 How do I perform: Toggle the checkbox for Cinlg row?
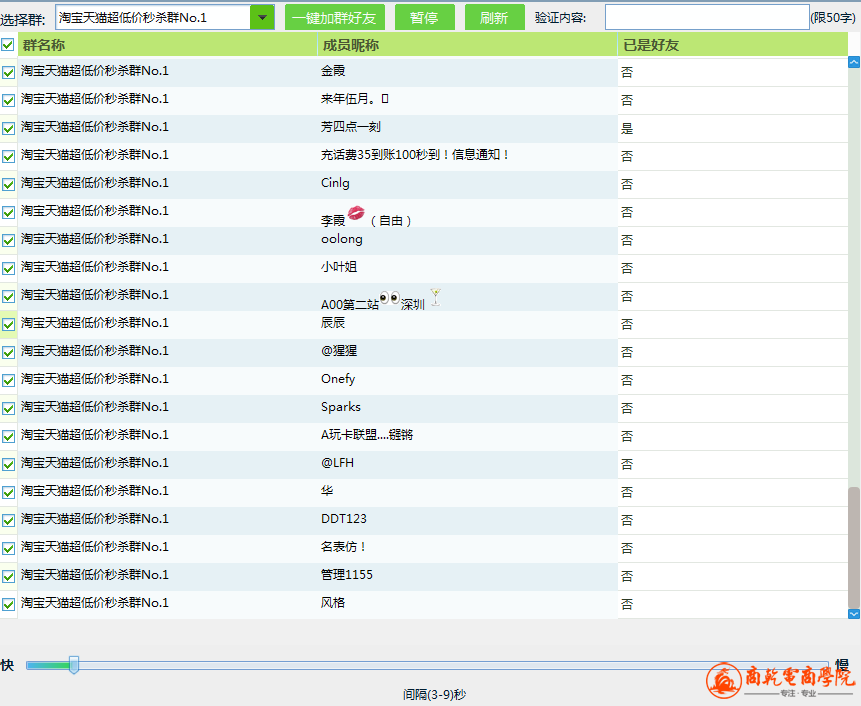click(8, 184)
